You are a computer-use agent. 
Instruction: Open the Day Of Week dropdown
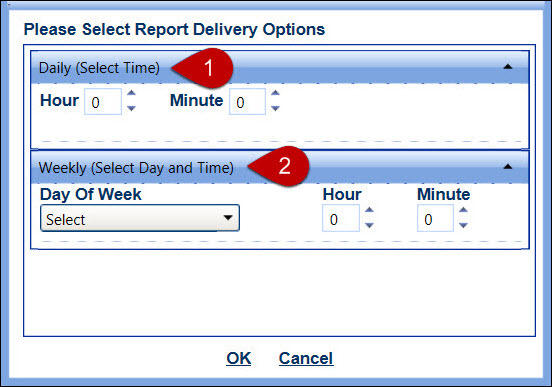tap(140, 218)
